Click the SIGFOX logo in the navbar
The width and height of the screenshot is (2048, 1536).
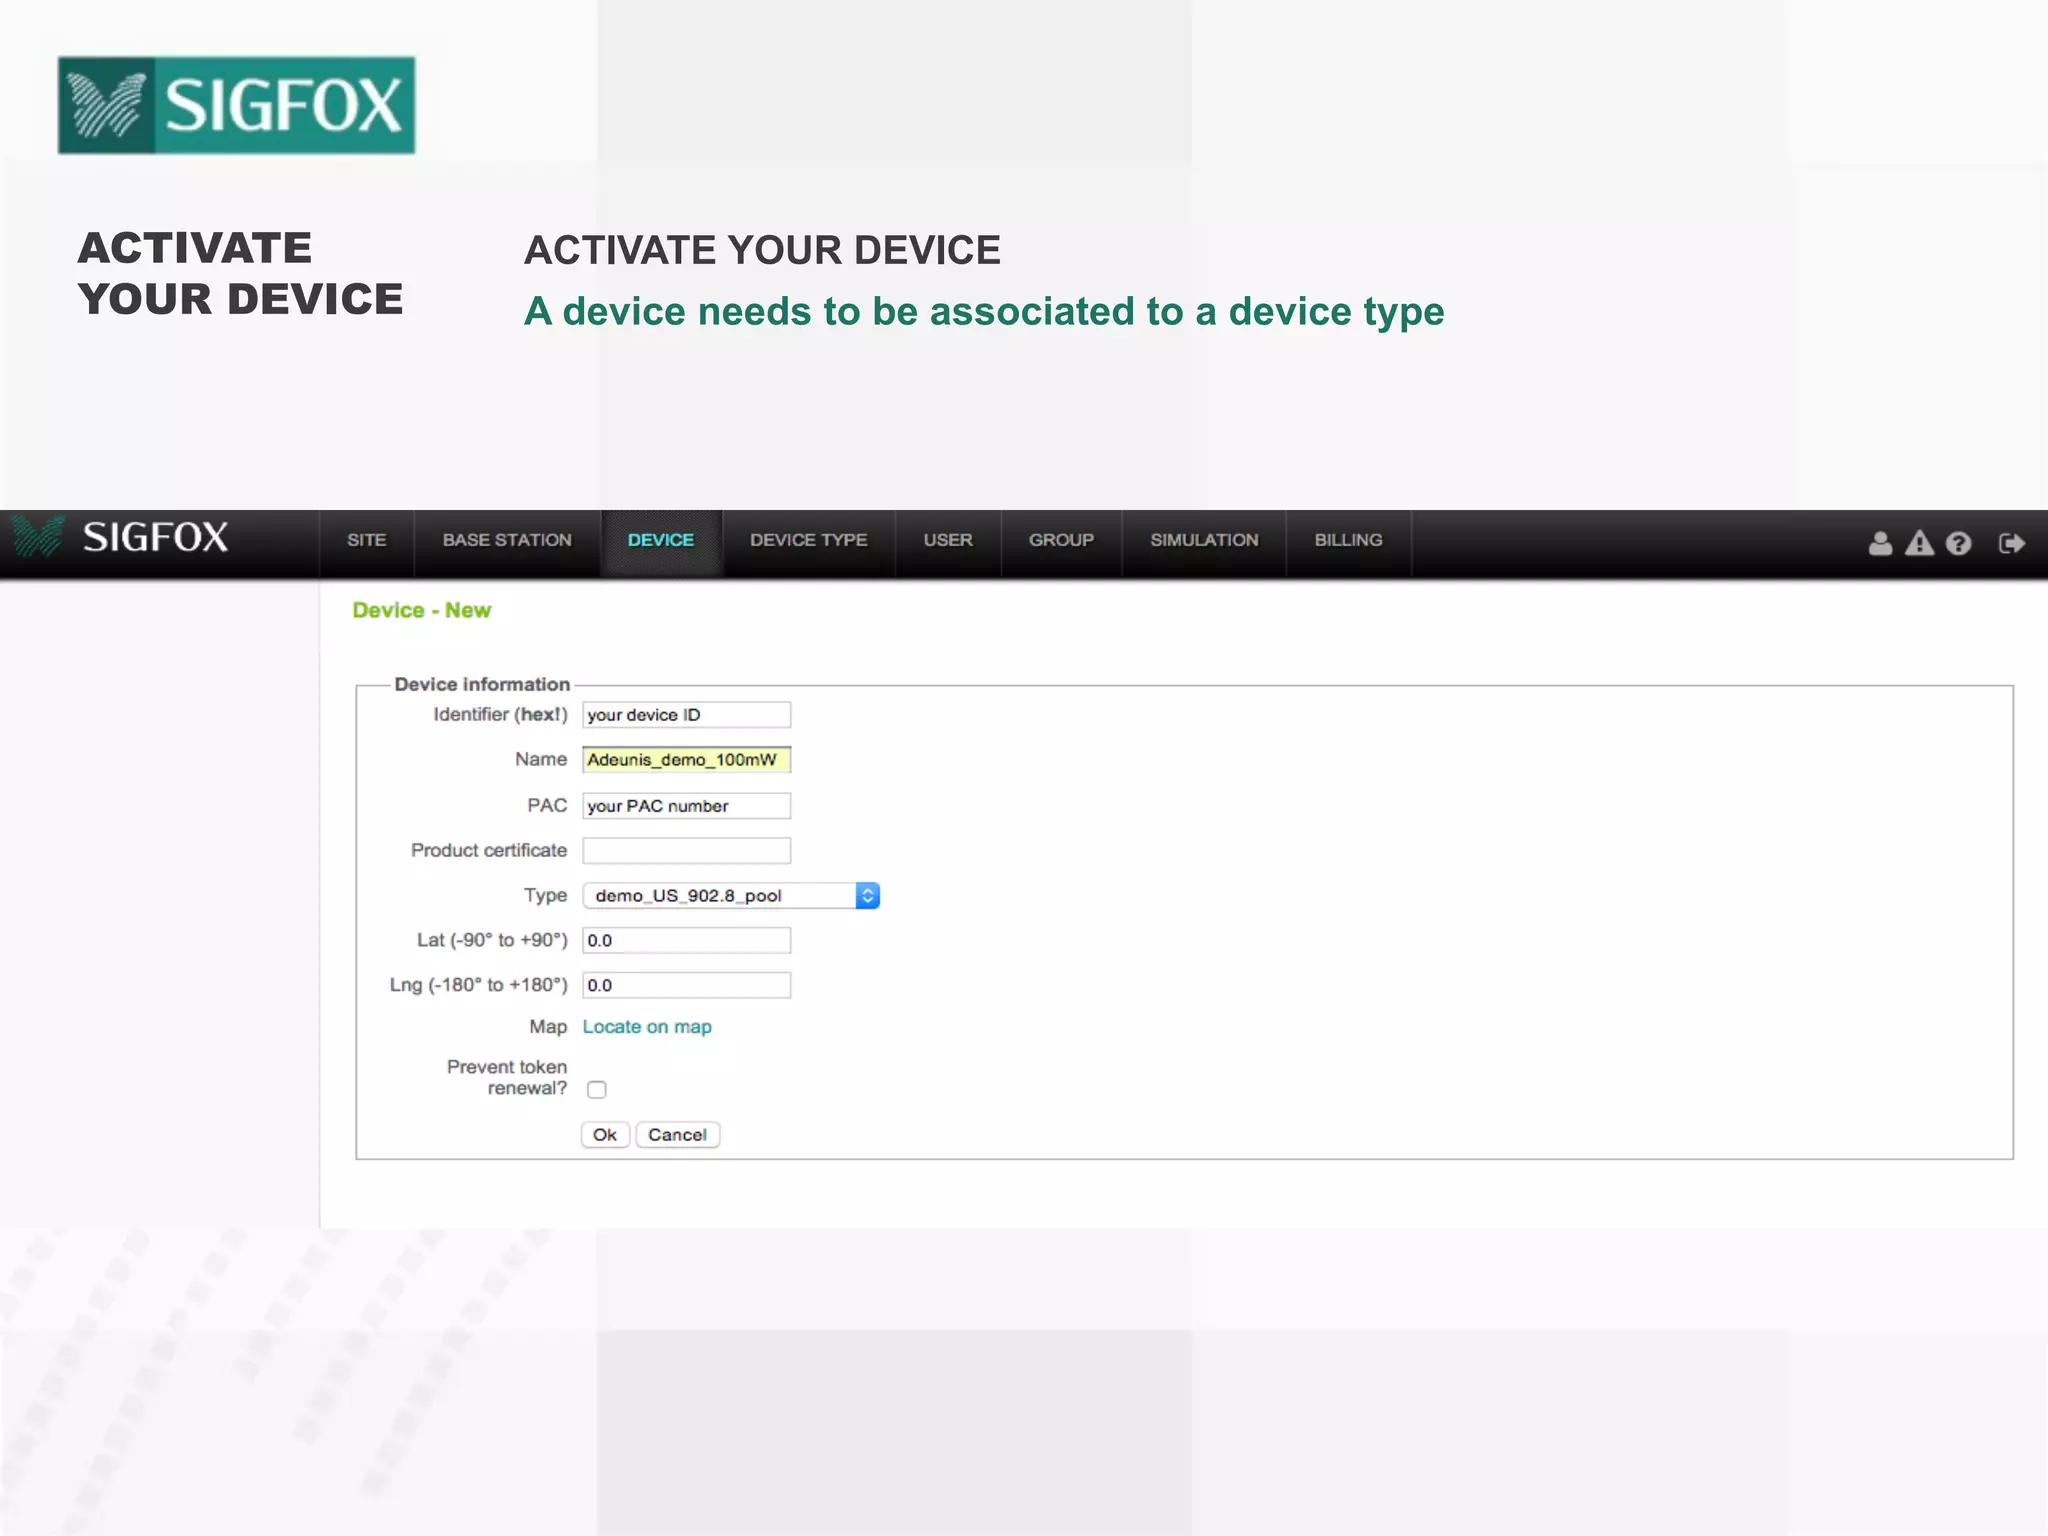pos(120,537)
